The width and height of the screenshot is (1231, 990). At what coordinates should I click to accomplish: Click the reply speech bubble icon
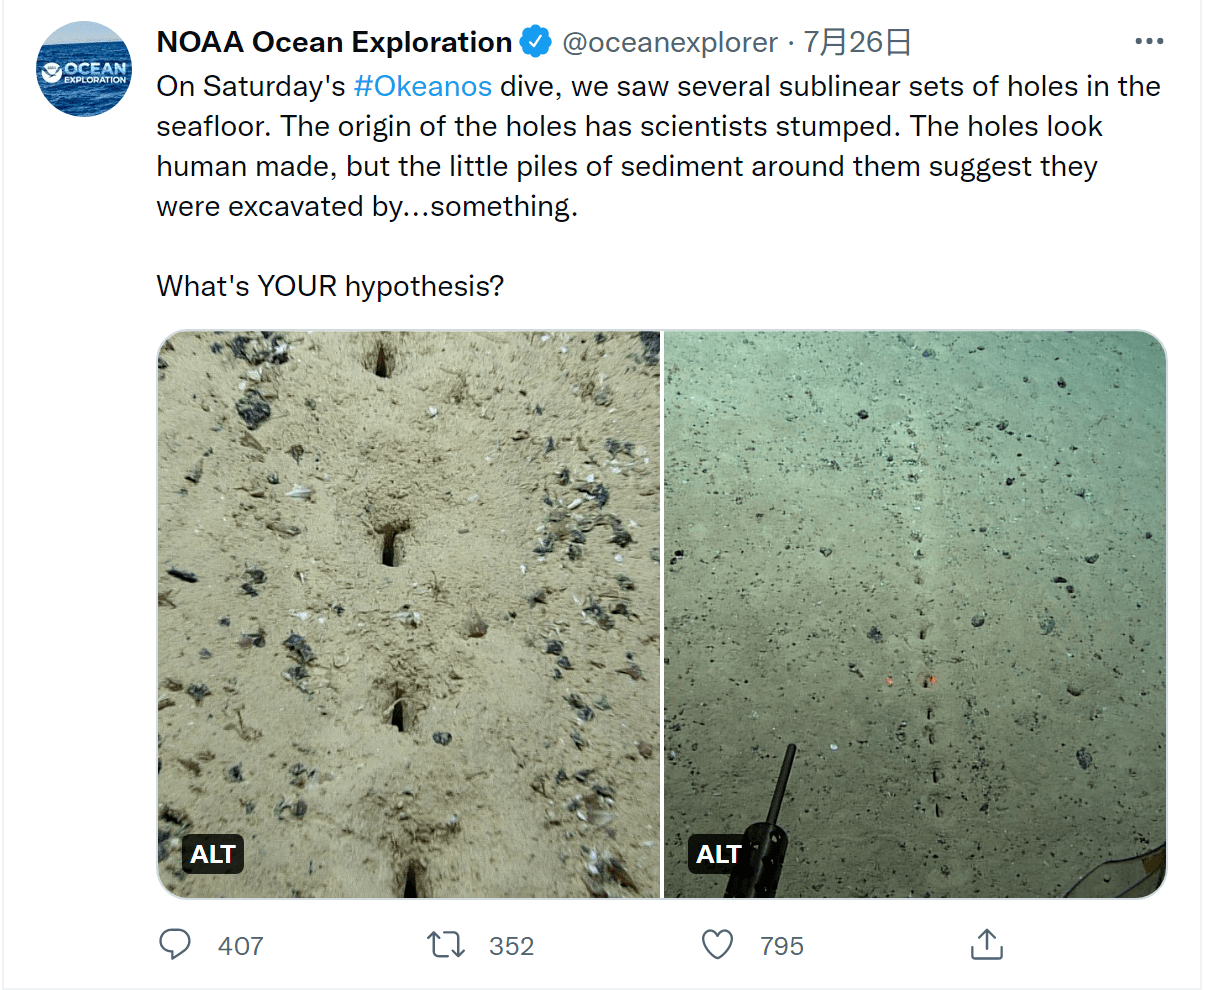tap(175, 945)
